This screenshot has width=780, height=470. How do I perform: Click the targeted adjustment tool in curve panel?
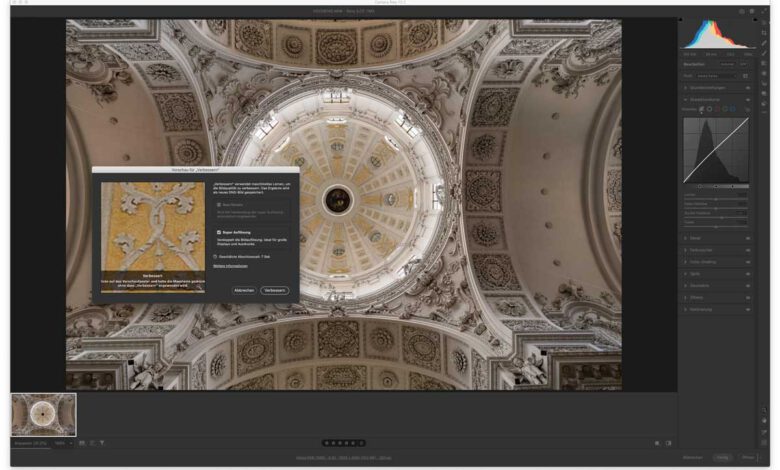(747, 109)
